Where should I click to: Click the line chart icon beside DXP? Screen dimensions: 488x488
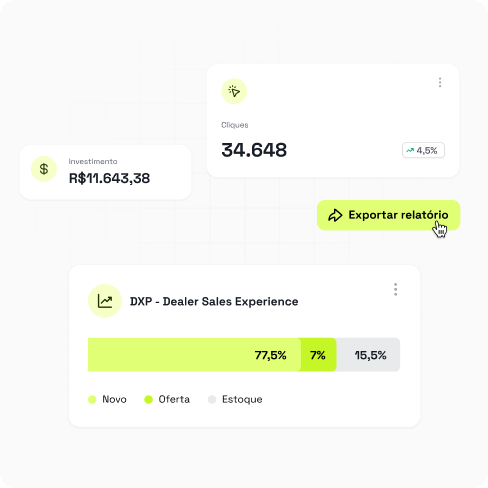[x=105, y=301]
